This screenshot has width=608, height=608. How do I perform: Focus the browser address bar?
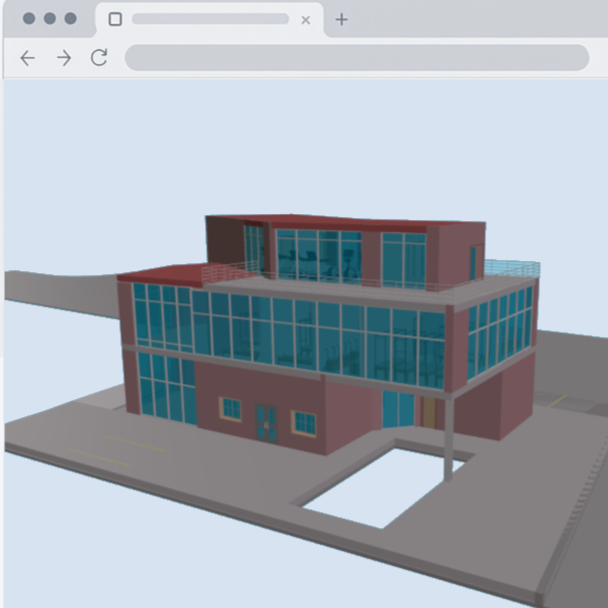click(x=356, y=58)
